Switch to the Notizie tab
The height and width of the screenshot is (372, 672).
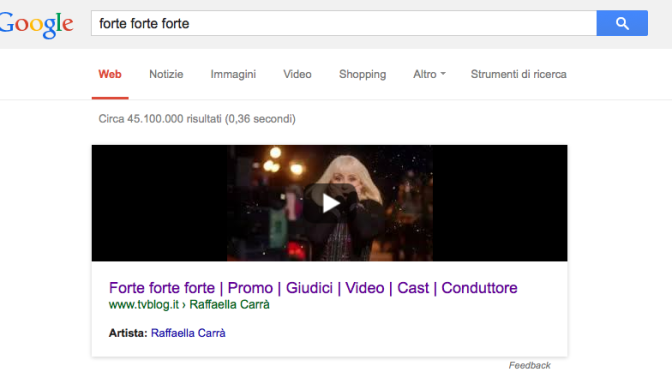pos(166,74)
